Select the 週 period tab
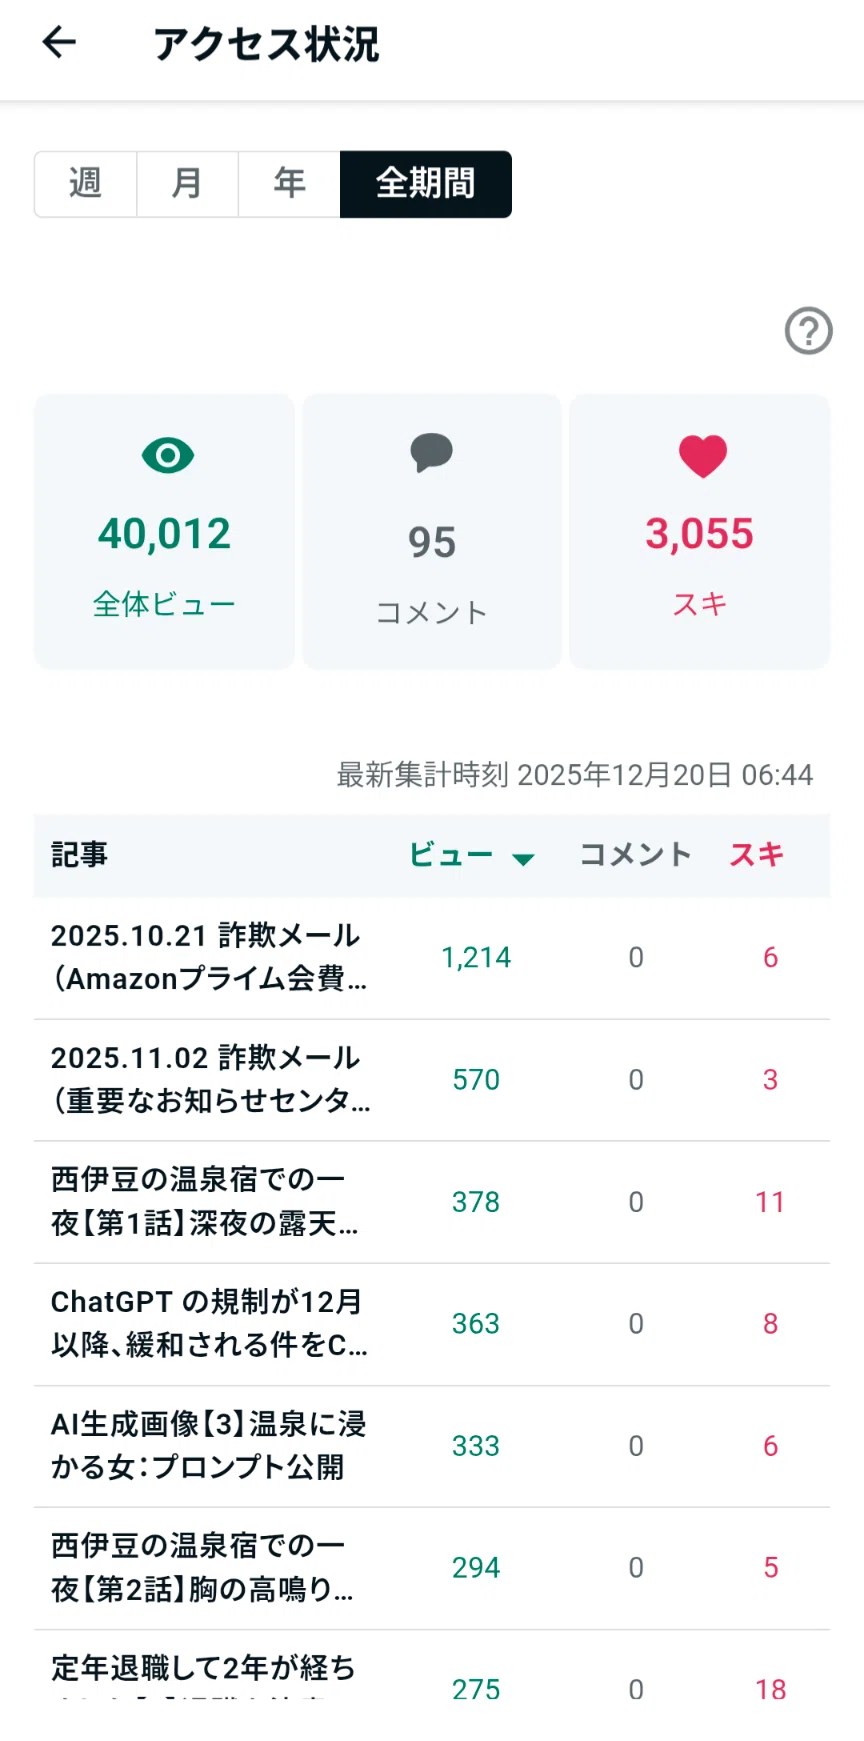864x1741 pixels. pyautogui.click(x=86, y=184)
